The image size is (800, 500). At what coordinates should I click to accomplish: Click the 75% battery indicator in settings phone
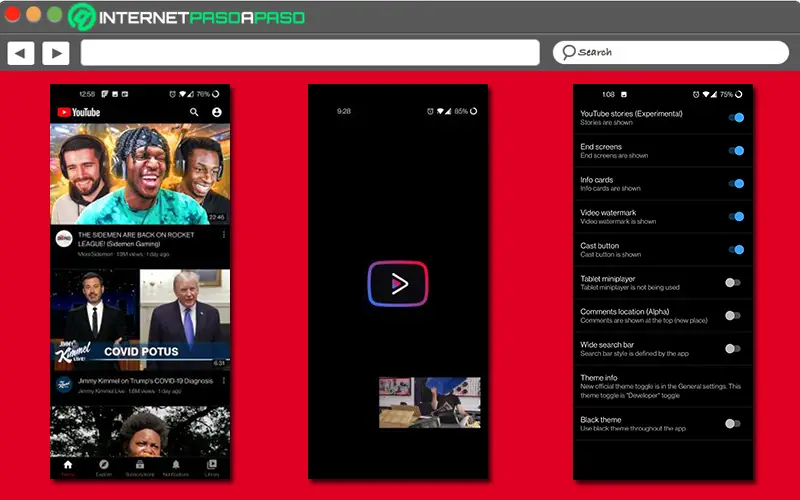(x=731, y=94)
